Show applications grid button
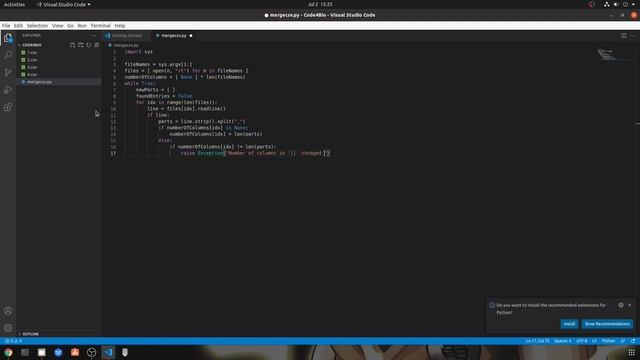640x360 pixels. (x=631, y=352)
